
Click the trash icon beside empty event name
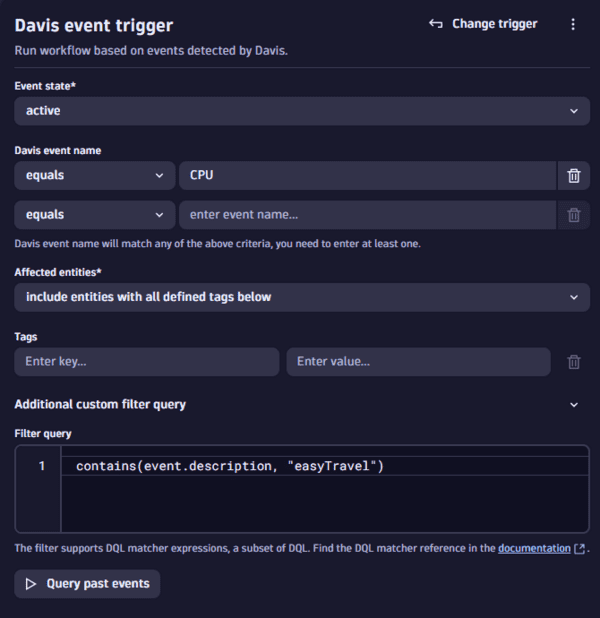574,214
